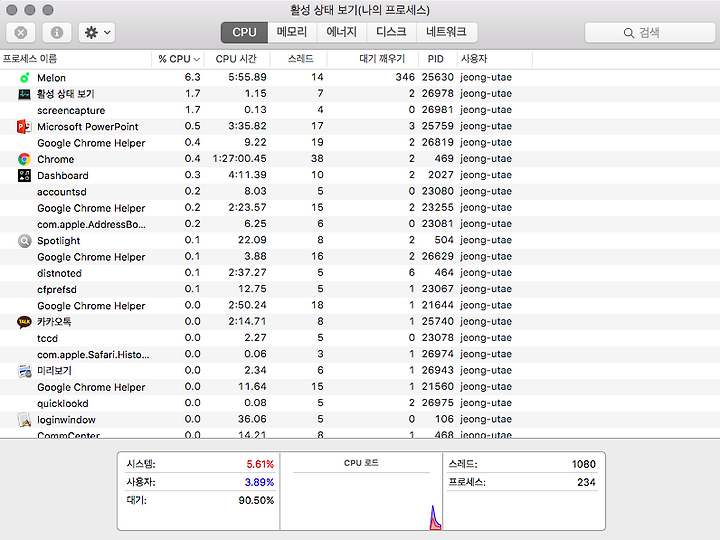
Task: Click Chrome's CPU time 1:27:00.45
Action: pos(240,159)
